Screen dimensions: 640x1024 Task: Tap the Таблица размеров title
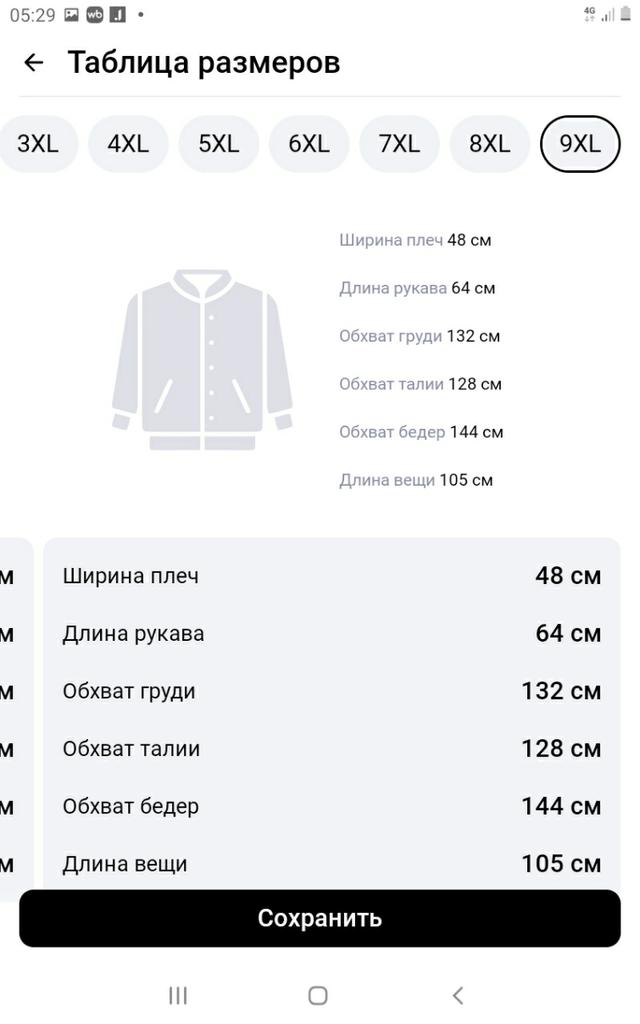pyautogui.click(x=204, y=63)
